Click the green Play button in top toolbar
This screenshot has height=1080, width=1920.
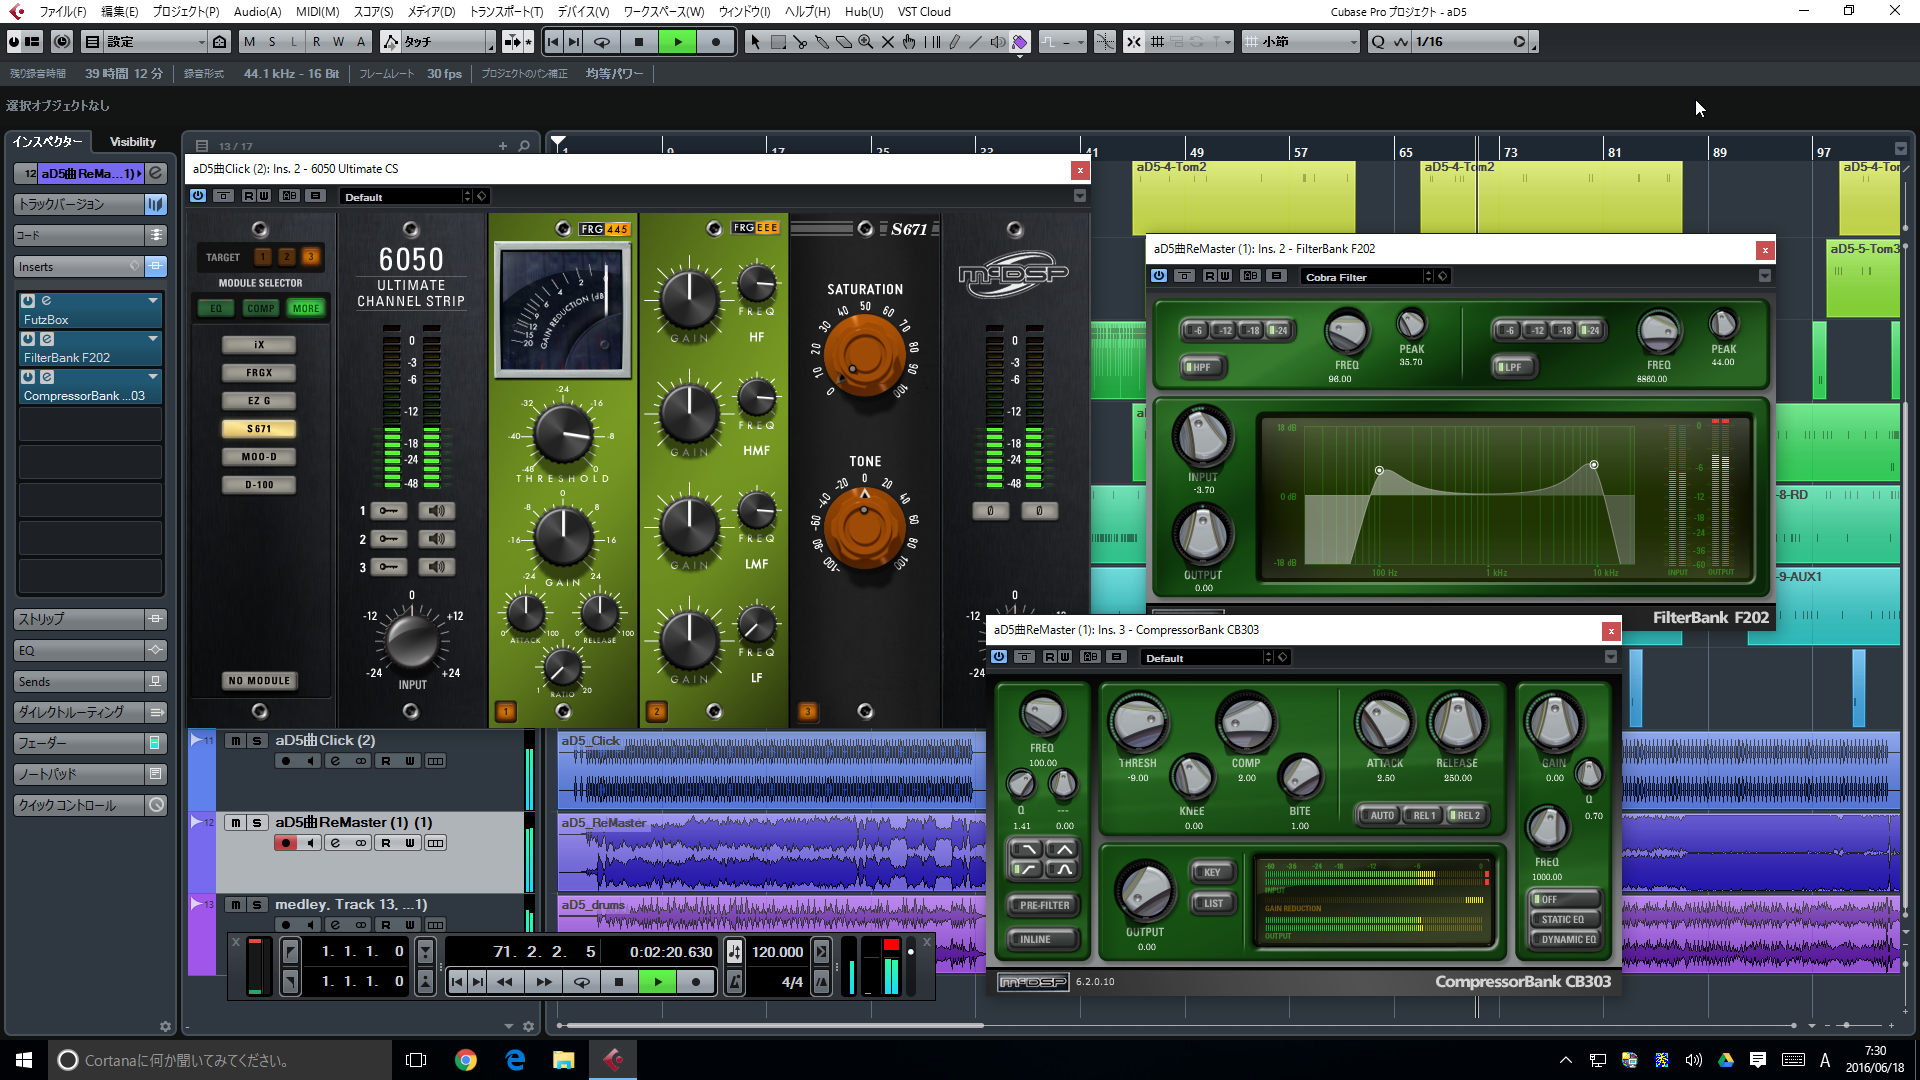[678, 42]
